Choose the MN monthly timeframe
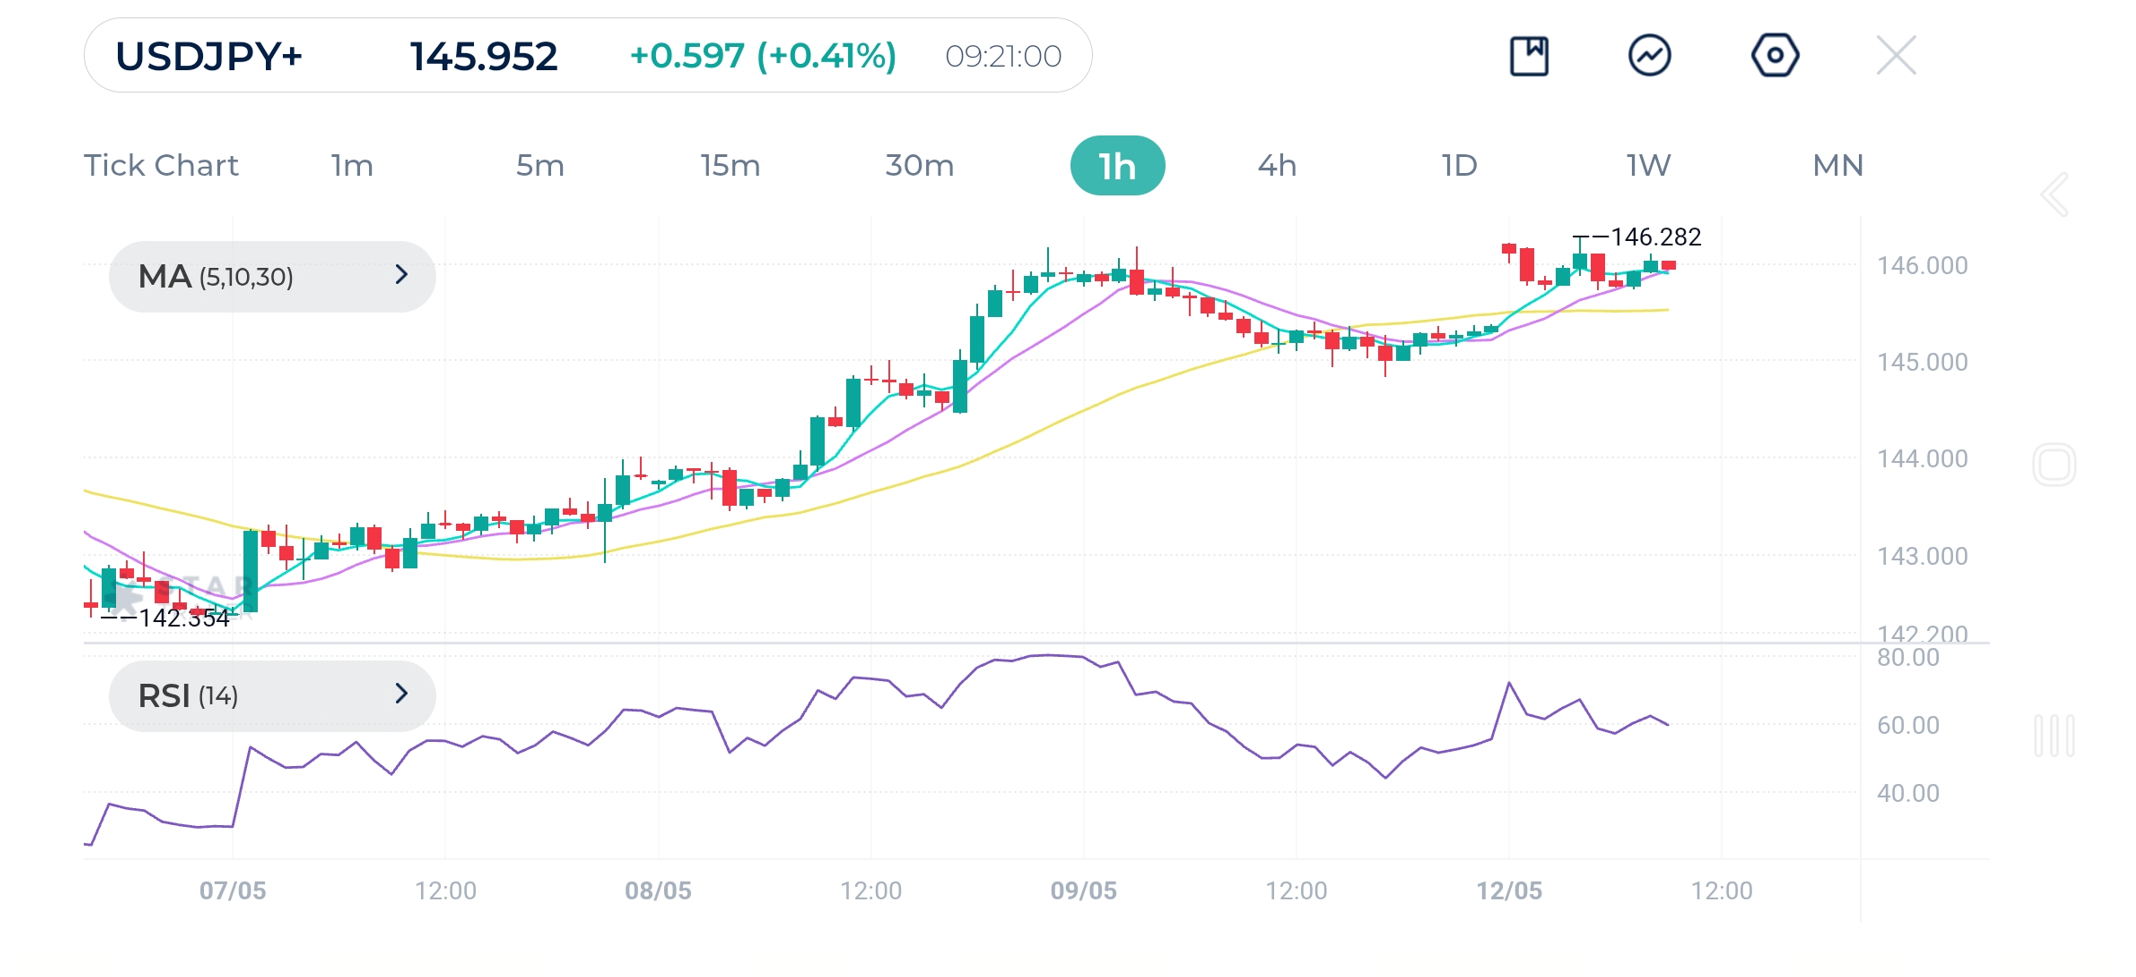This screenshot has height=977, width=2136. (x=1837, y=165)
